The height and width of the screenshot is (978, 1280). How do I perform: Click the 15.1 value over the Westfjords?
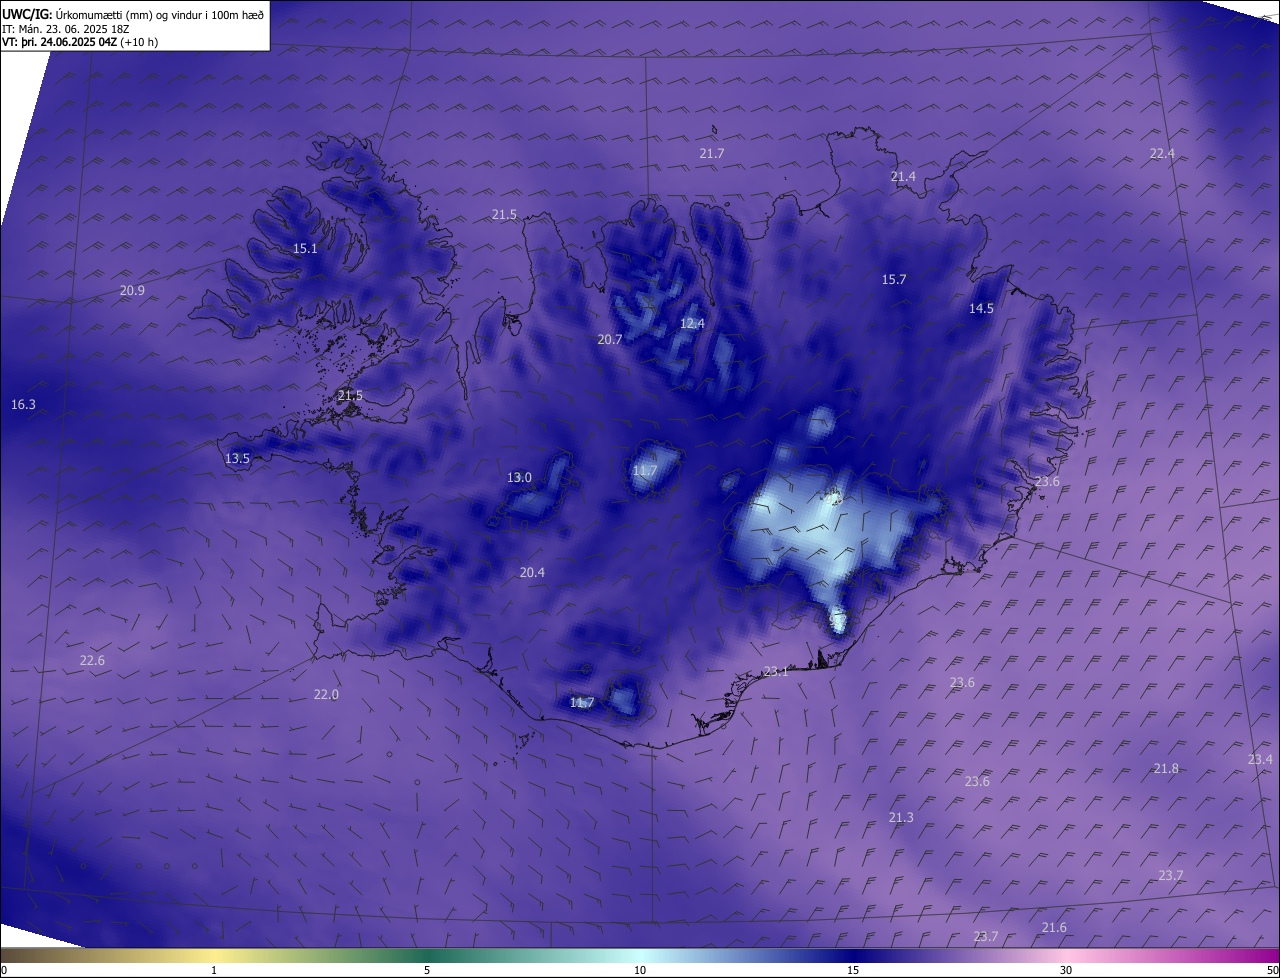point(305,248)
